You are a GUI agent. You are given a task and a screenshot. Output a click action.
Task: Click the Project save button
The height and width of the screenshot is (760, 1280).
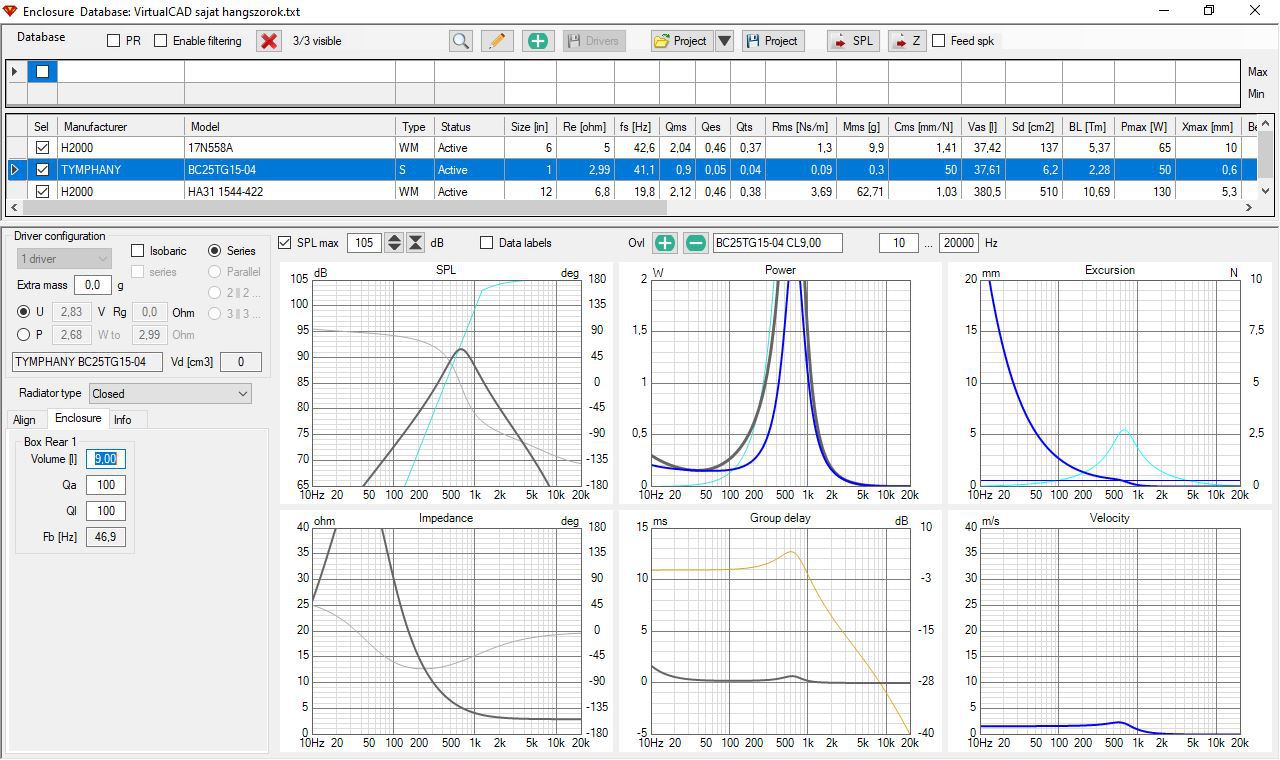[x=773, y=41]
